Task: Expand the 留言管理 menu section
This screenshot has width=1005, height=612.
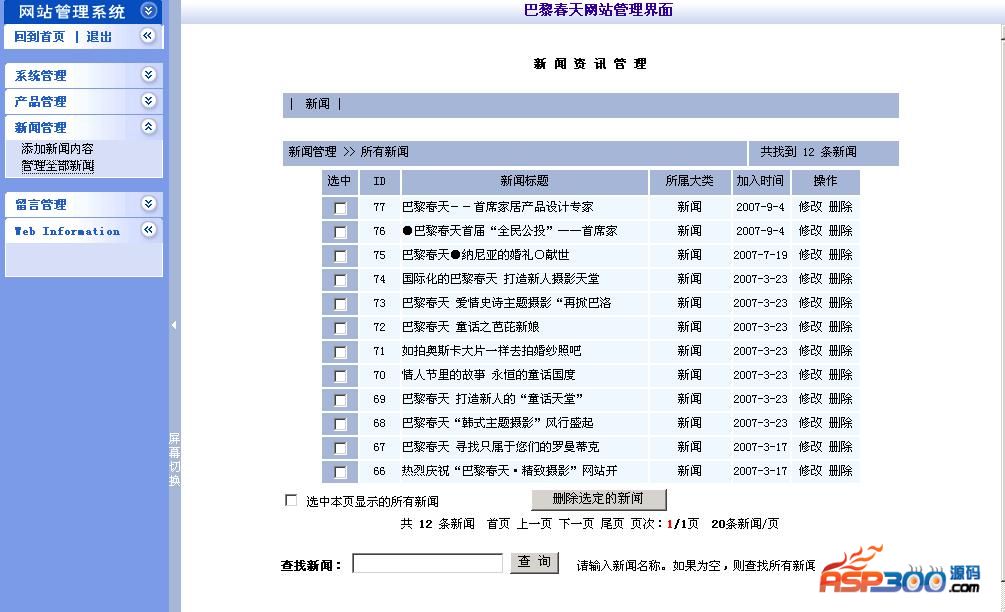Action: [148, 204]
